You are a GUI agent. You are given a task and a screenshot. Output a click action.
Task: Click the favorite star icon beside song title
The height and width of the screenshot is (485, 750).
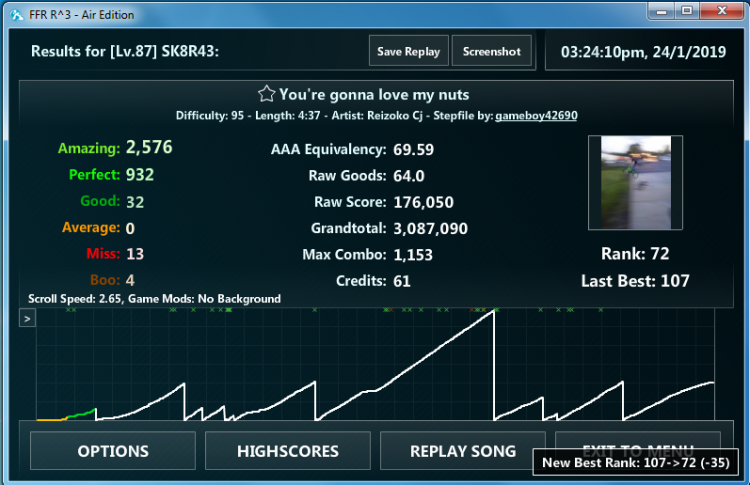coord(266,94)
